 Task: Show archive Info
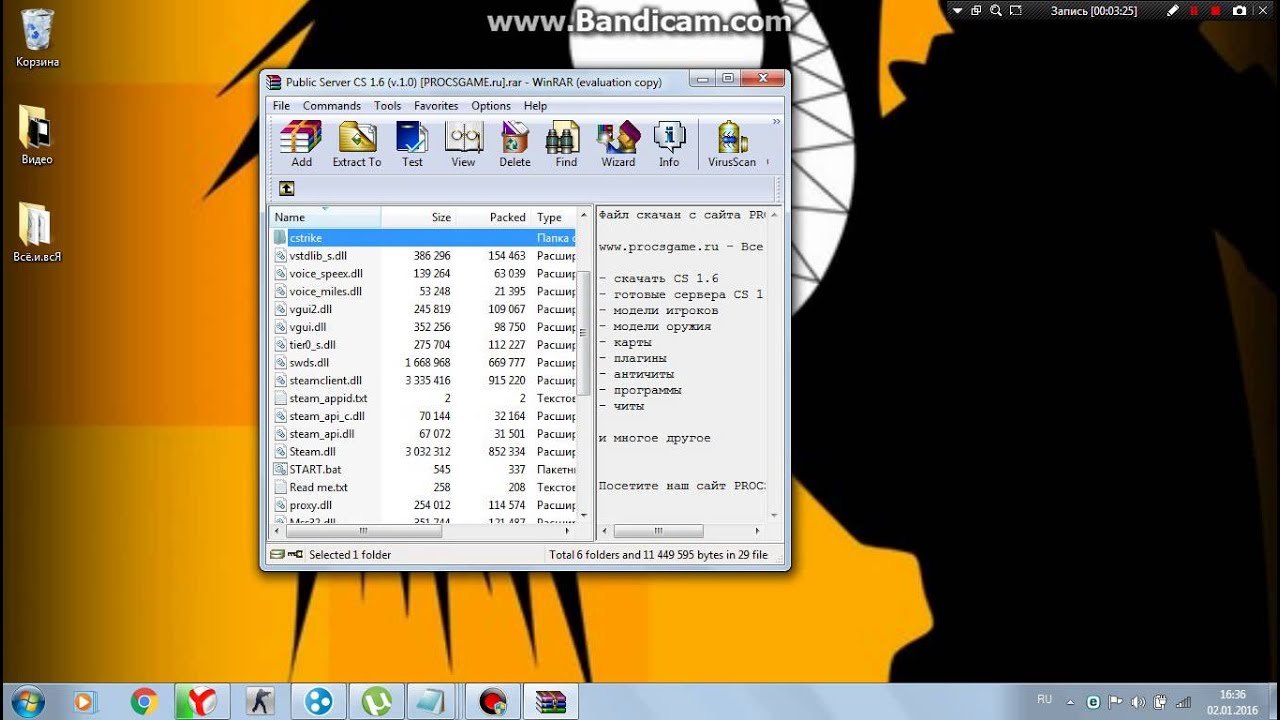(669, 144)
